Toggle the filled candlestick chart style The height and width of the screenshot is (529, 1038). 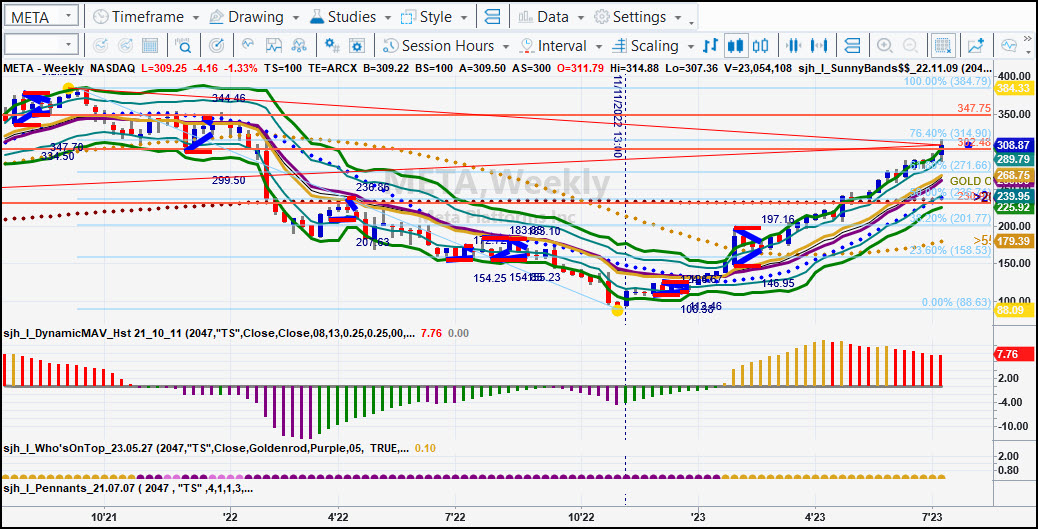[x=734, y=46]
